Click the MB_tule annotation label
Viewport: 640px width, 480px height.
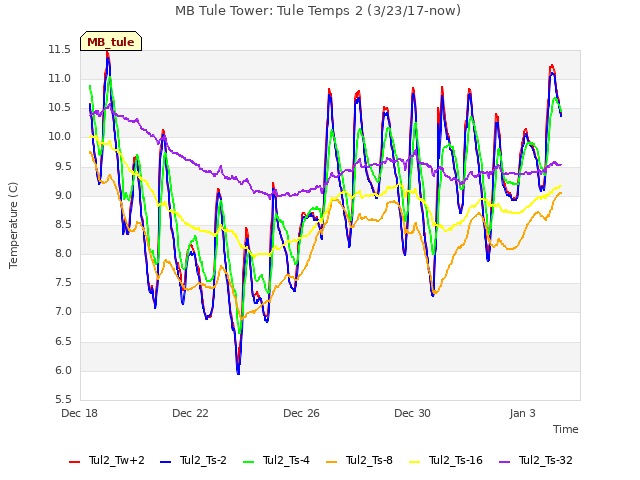click(x=111, y=42)
